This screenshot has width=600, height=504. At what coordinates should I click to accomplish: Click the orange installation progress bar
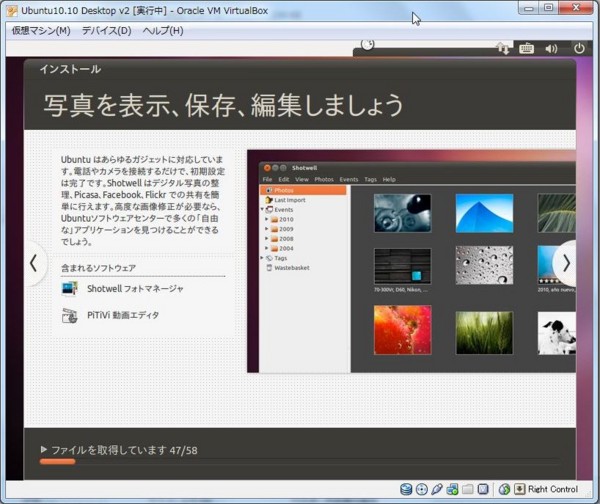pyautogui.click(x=57, y=462)
